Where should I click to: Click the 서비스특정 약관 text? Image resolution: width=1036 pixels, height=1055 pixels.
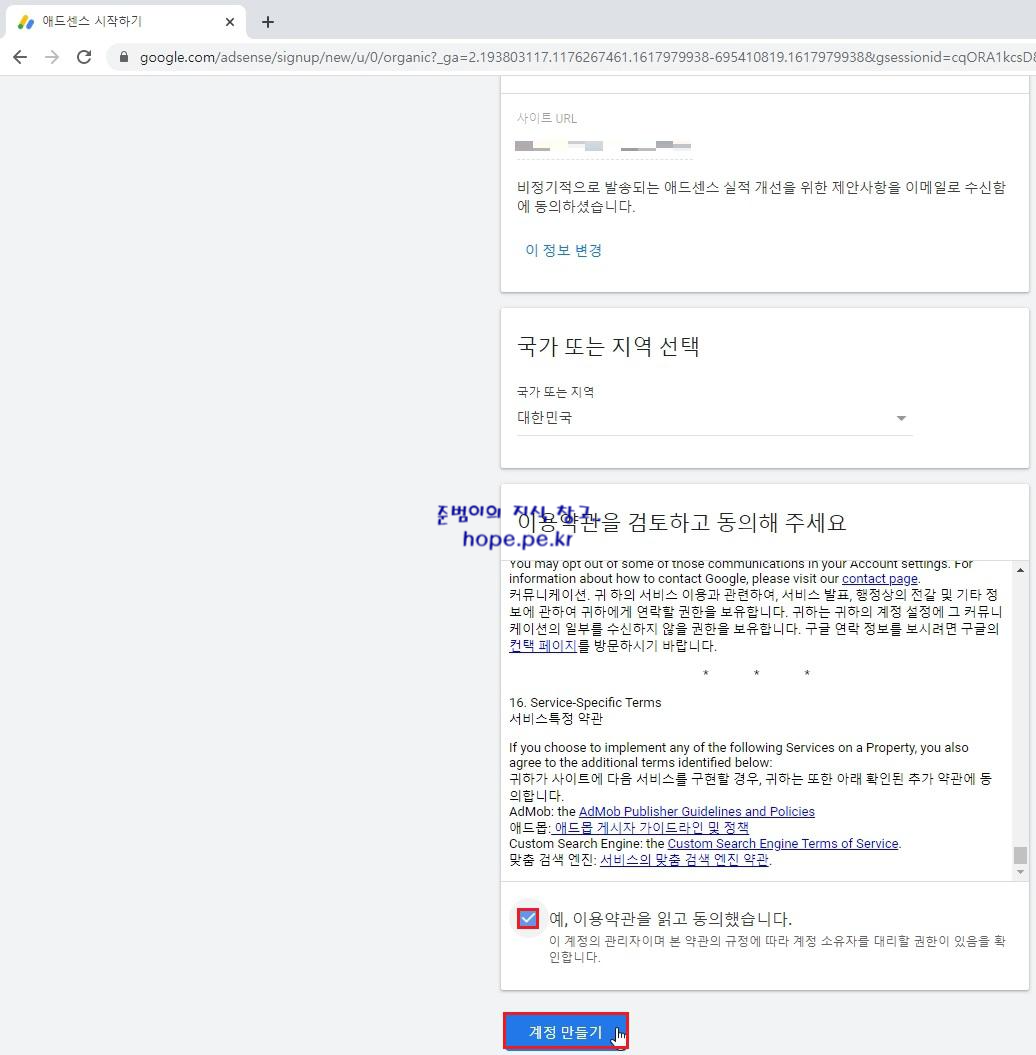(x=556, y=719)
